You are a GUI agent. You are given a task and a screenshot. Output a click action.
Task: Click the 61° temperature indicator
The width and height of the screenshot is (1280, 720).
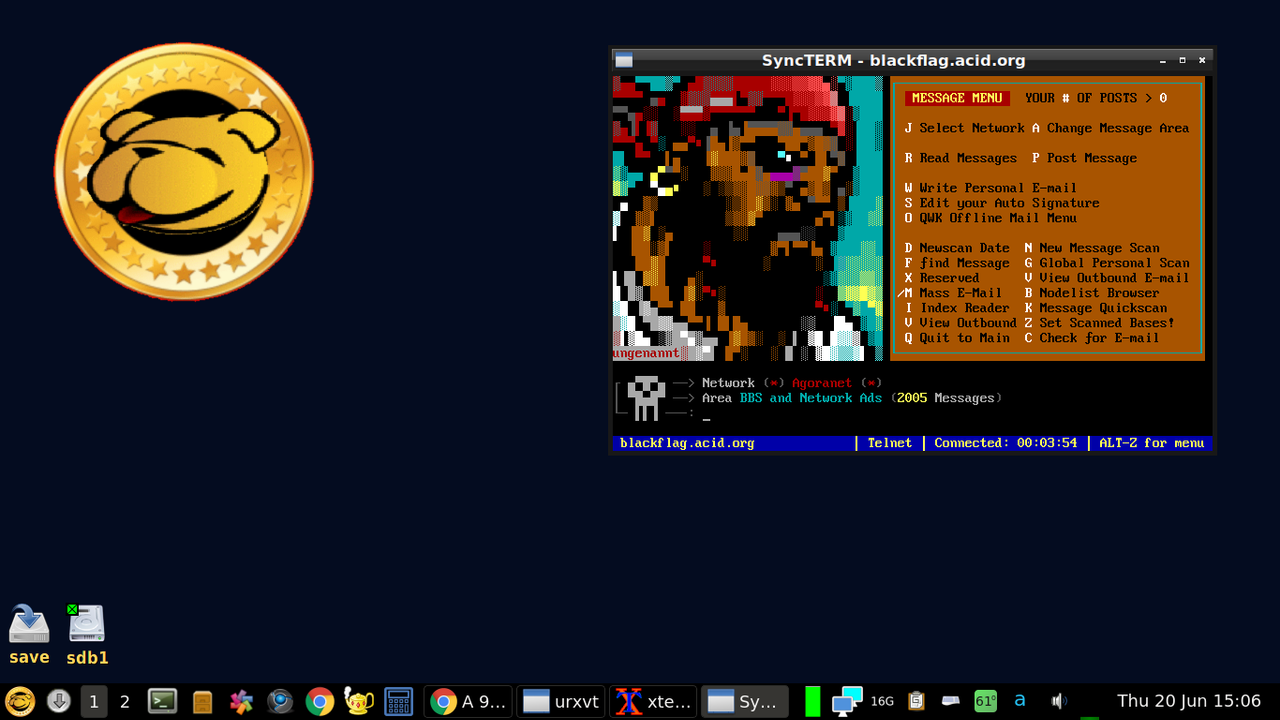point(986,701)
